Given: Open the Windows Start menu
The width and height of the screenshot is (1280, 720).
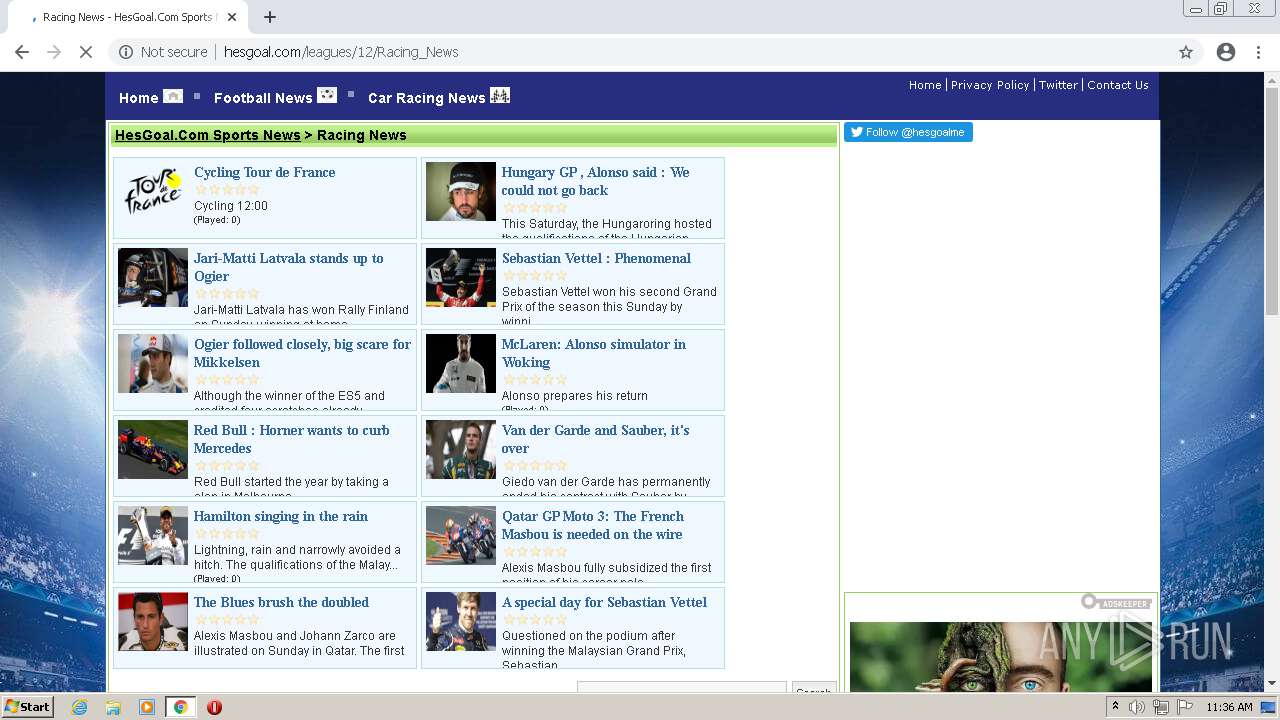Looking at the screenshot, I should [x=28, y=706].
